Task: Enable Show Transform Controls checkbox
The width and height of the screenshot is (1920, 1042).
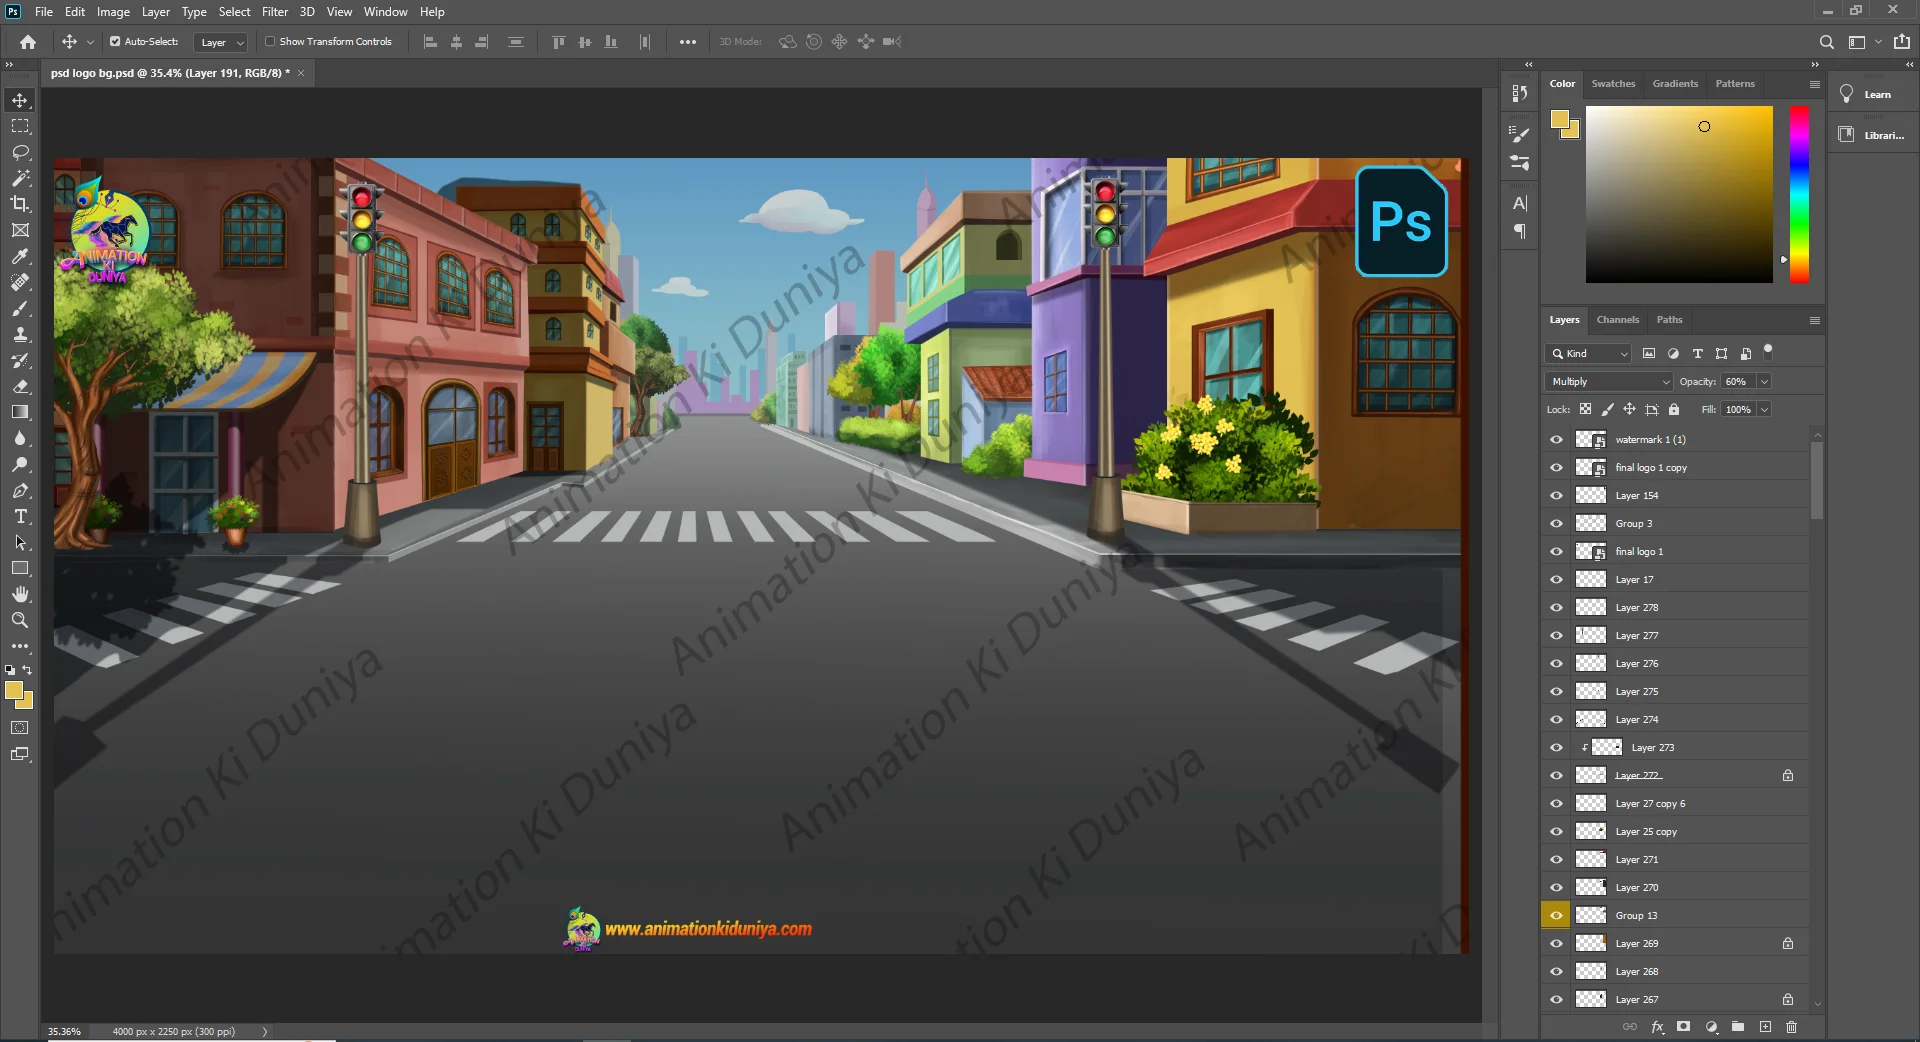Action: [270, 42]
